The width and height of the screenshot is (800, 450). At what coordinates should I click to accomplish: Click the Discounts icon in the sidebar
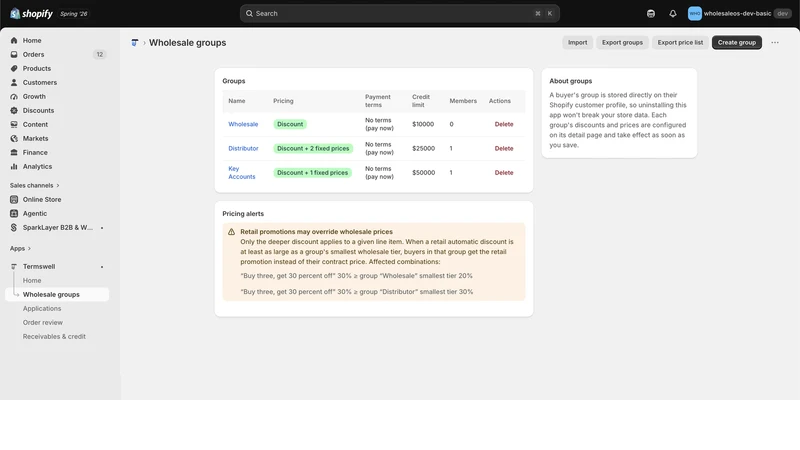(x=14, y=110)
